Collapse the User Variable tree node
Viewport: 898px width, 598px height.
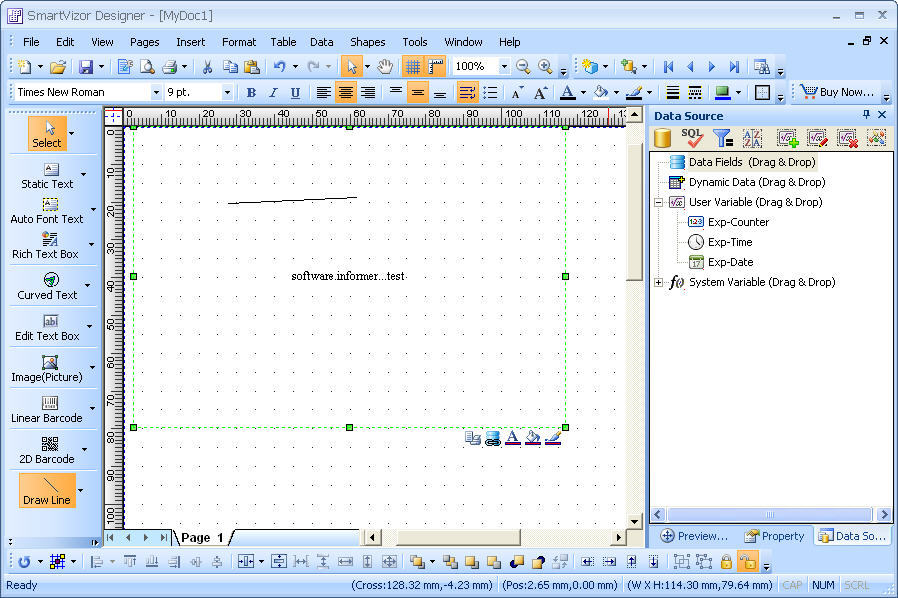(659, 202)
